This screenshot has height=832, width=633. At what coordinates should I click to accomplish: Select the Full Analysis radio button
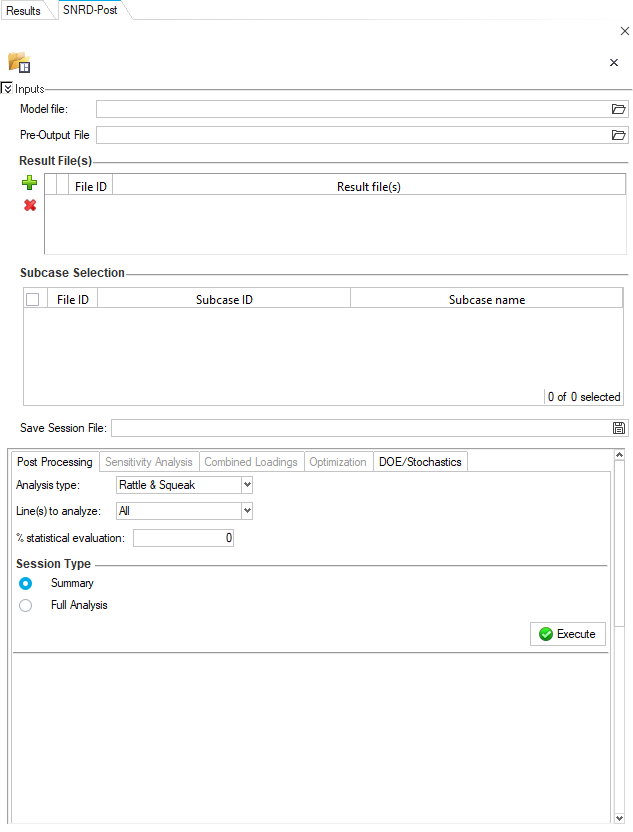(26, 605)
